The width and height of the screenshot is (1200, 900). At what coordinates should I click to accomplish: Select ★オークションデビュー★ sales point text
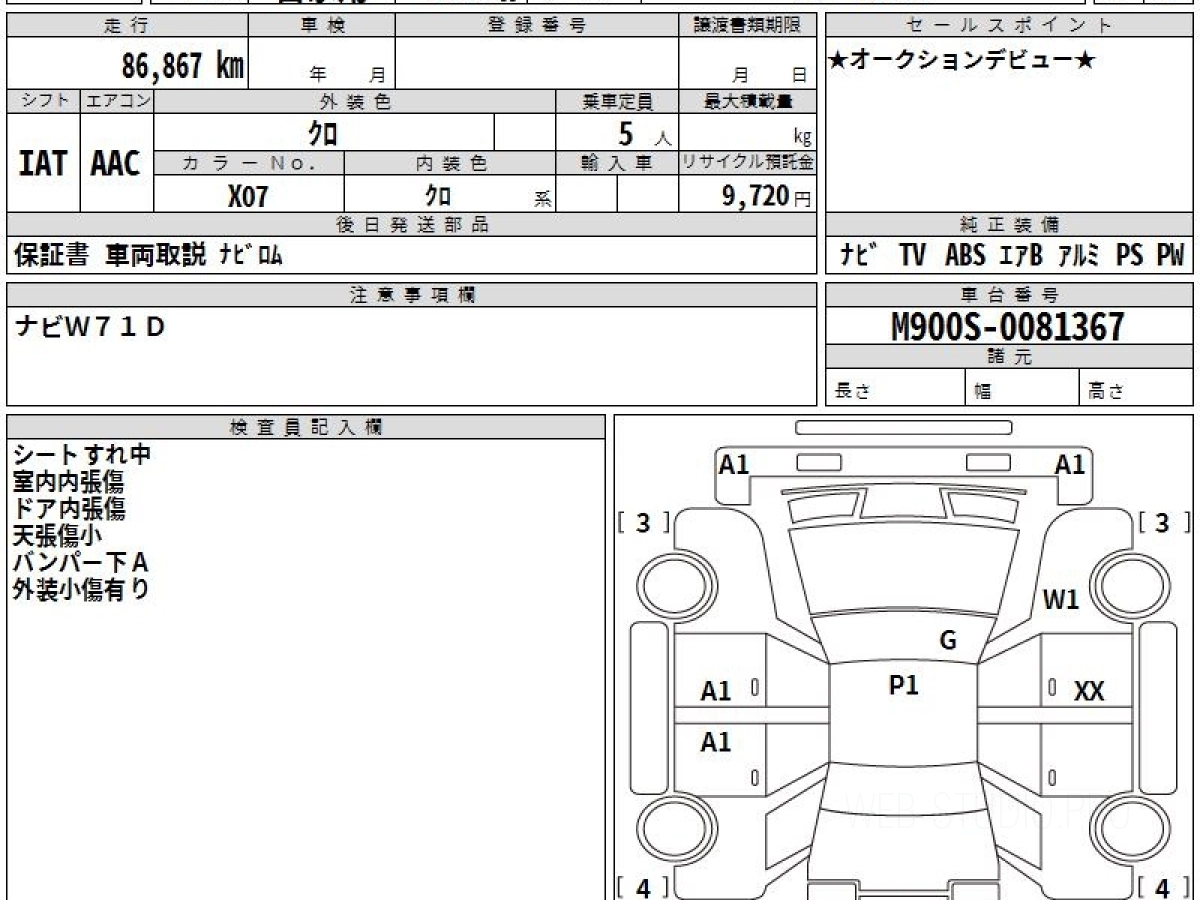pos(962,61)
